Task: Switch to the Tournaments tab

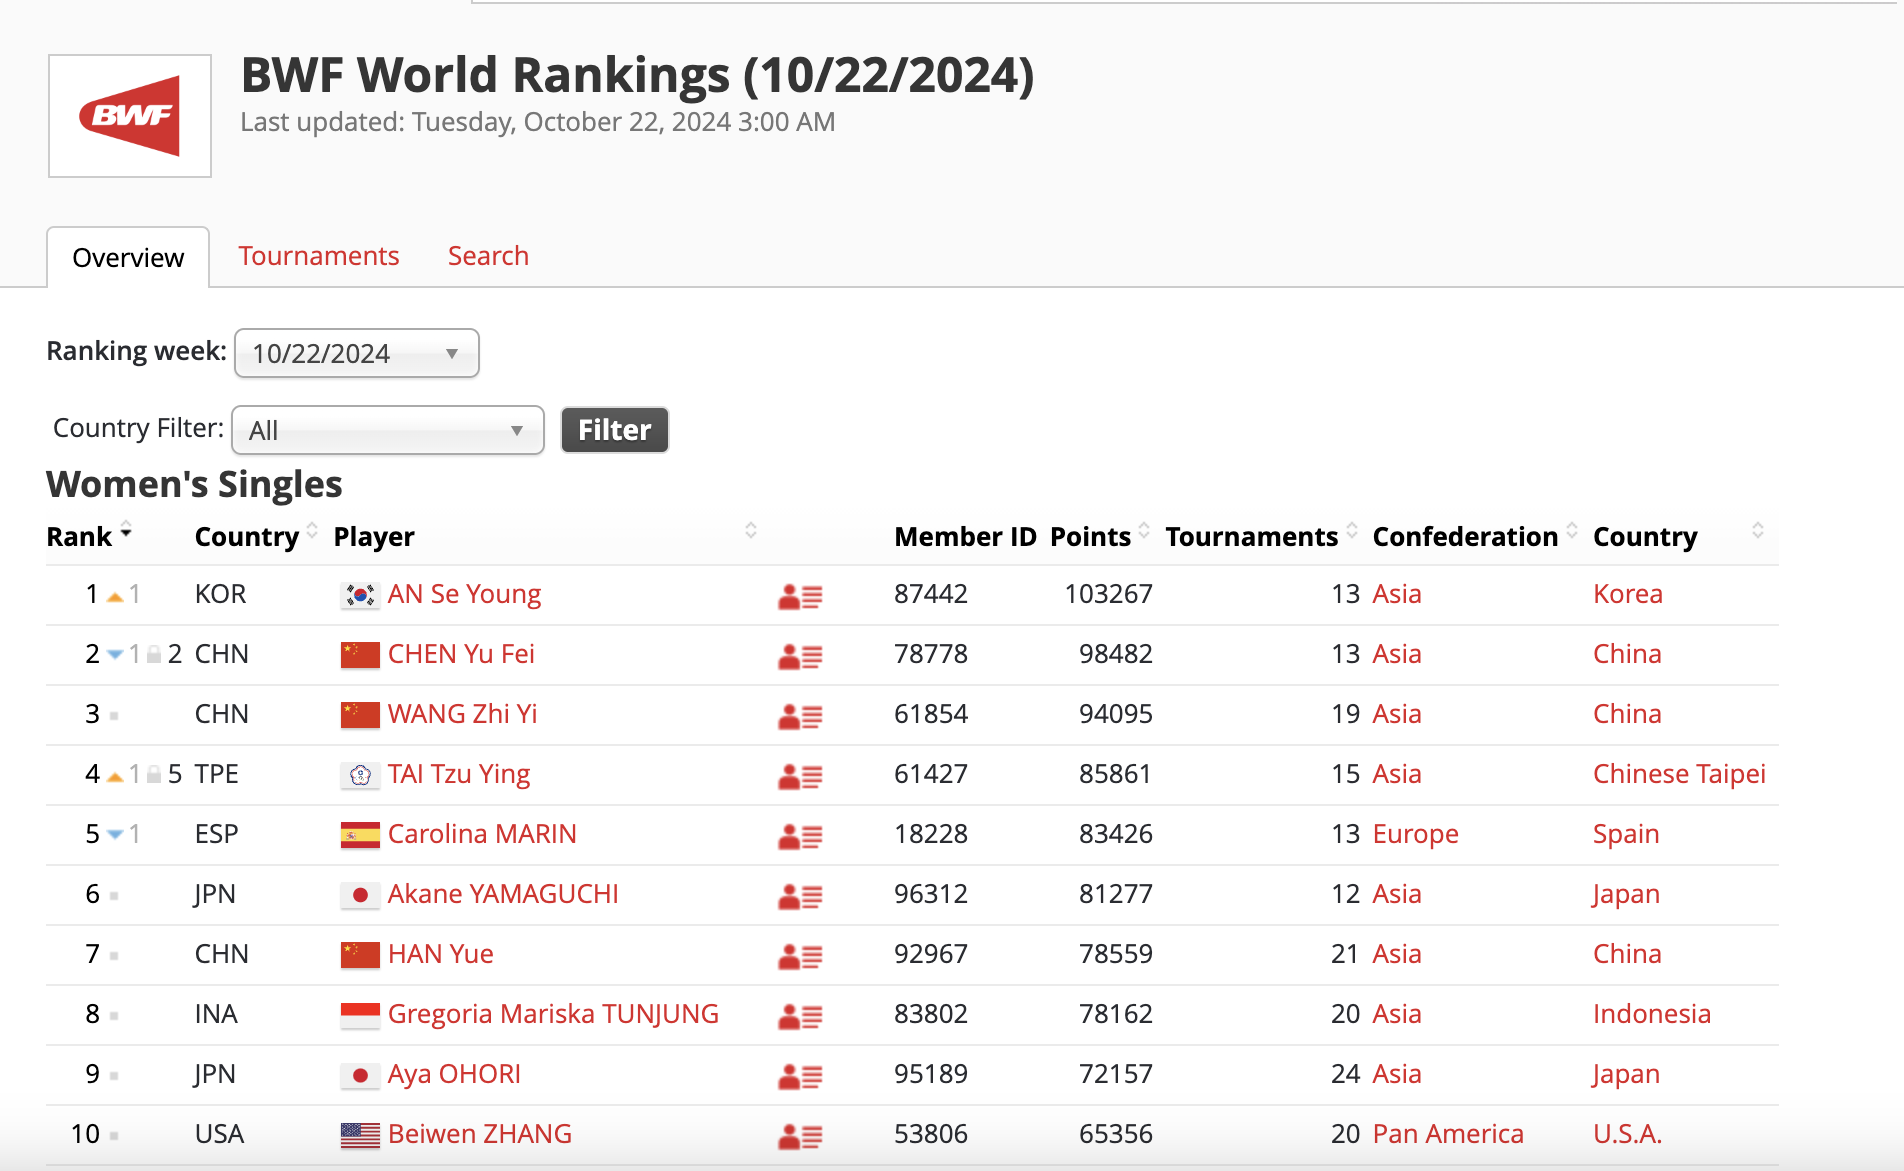Action: (318, 256)
